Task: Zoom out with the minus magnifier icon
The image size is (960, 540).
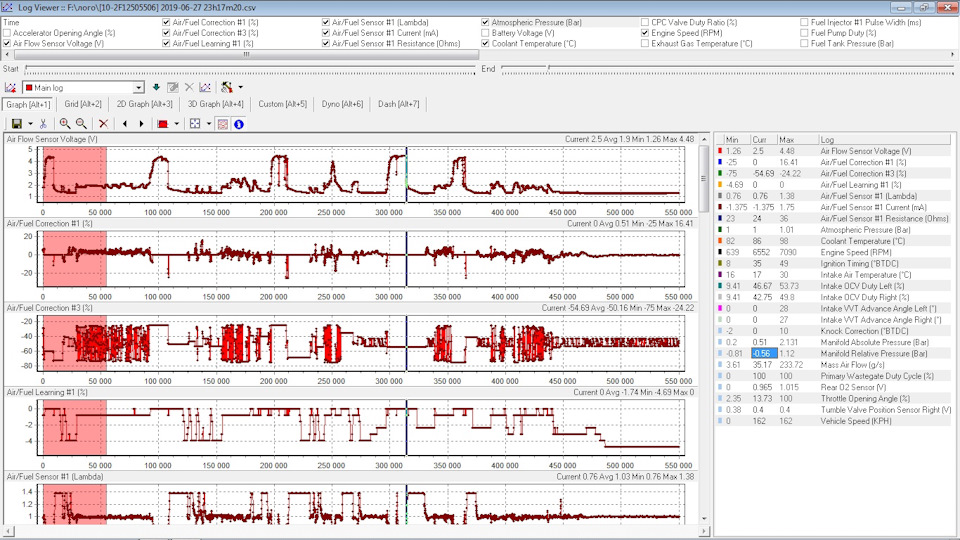Action: [x=81, y=124]
